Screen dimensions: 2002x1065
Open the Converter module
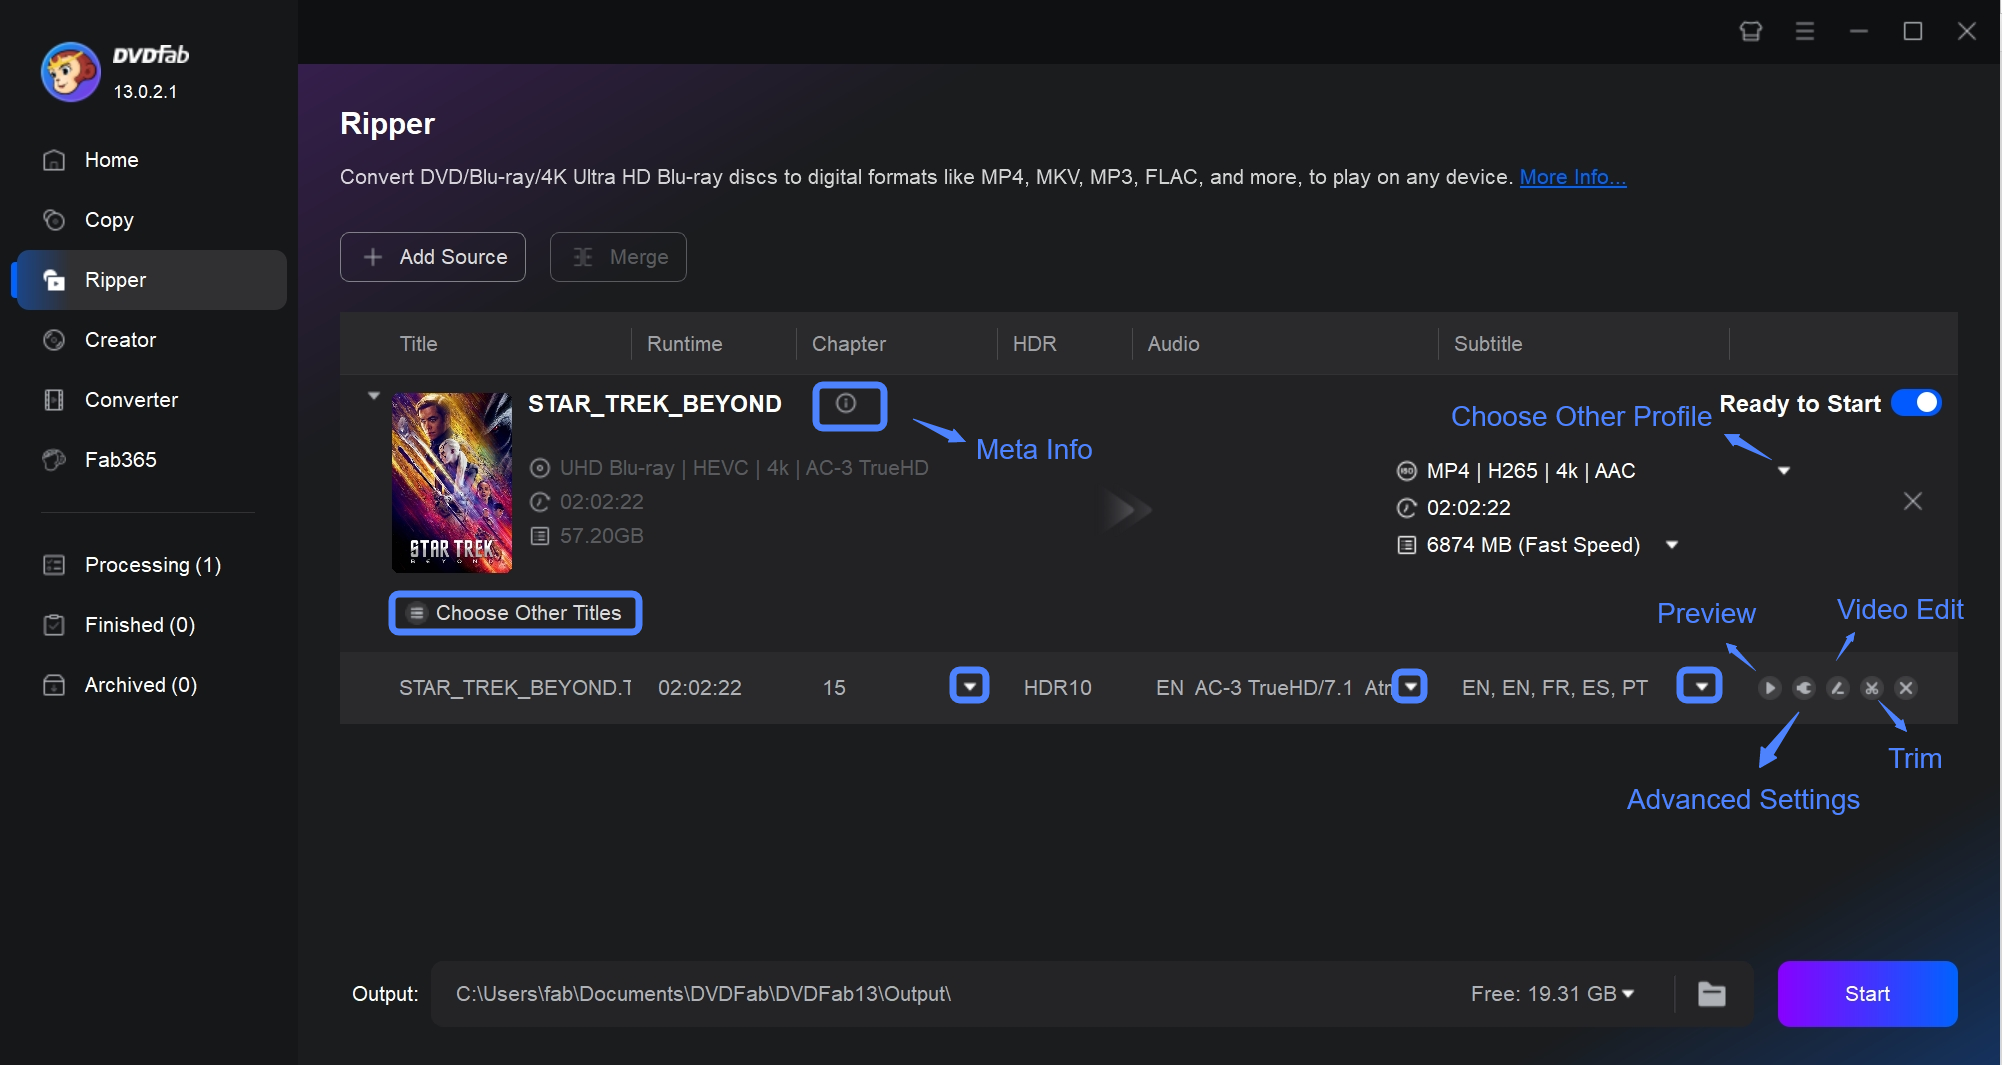pyautogui.click(x=152, y=400)
